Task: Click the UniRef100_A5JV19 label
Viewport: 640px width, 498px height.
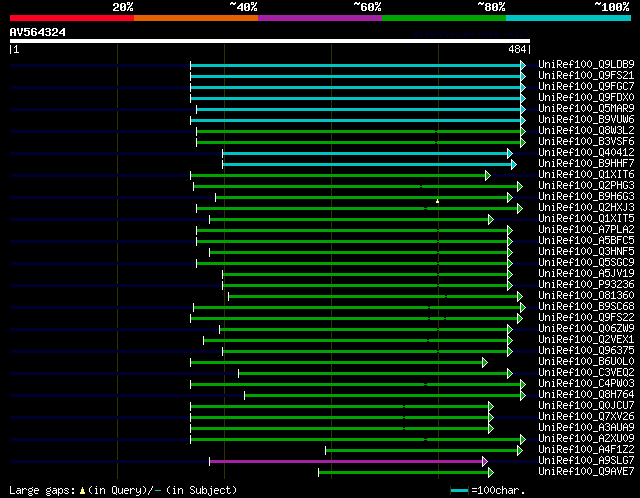Action: pos(586,274)
